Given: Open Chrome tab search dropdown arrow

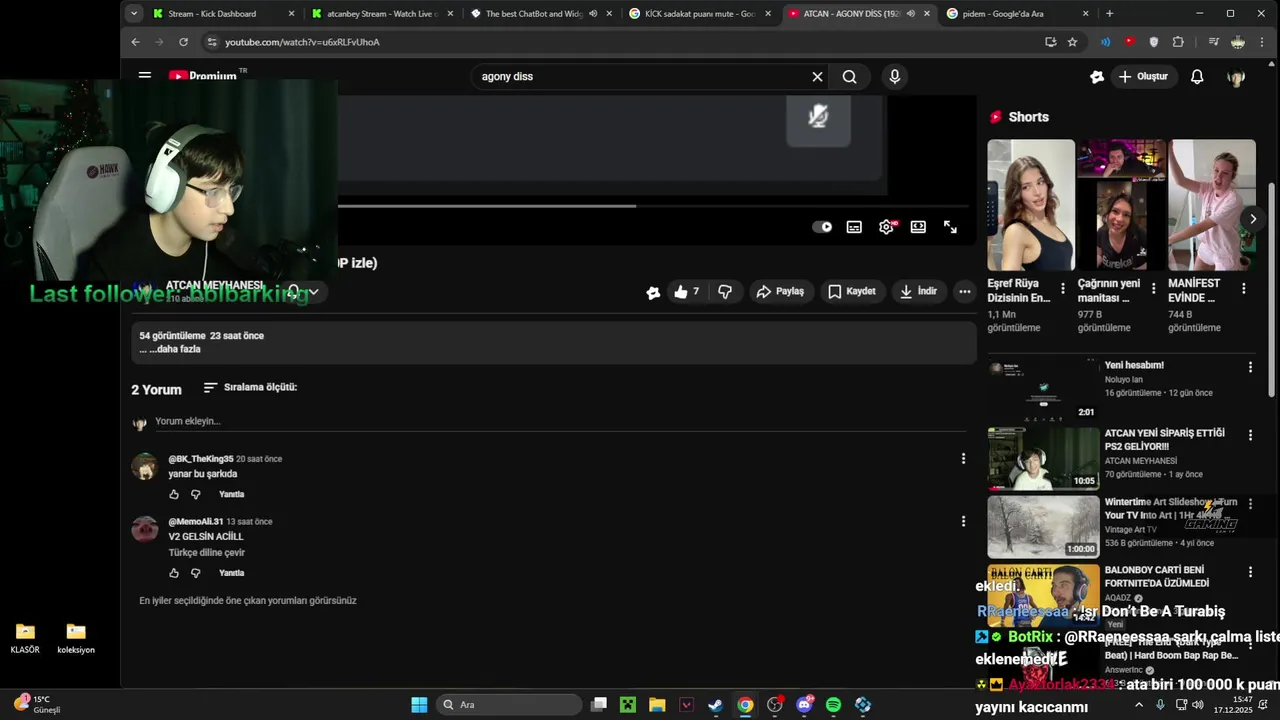Looking at the screenshot, I should point(134,13).
